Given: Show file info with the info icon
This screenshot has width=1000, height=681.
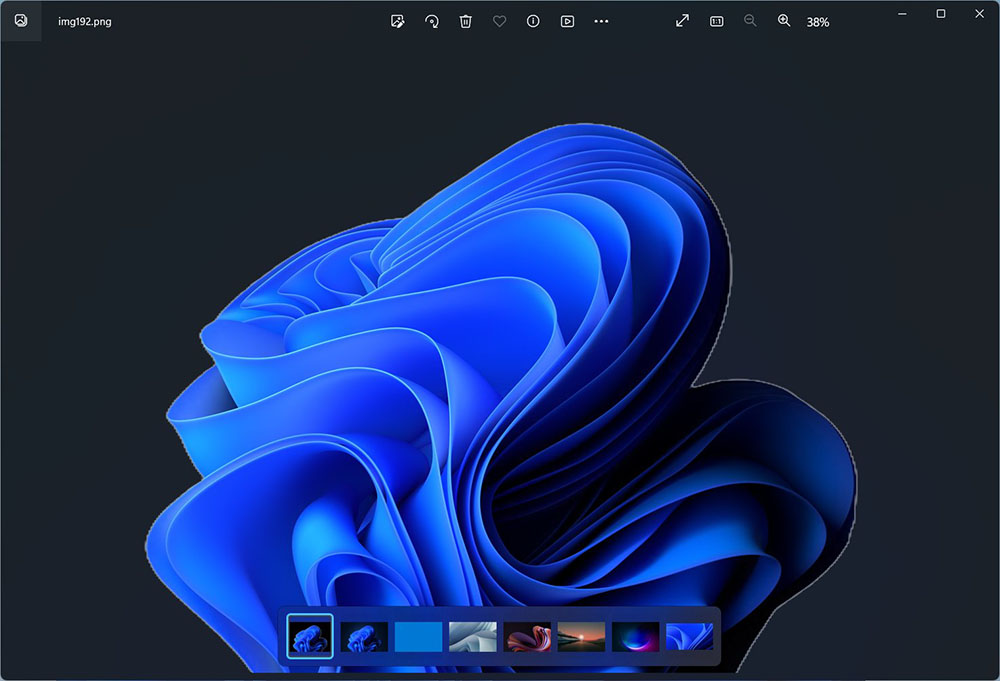Looking at the screenshot, I should pos(533,21).
